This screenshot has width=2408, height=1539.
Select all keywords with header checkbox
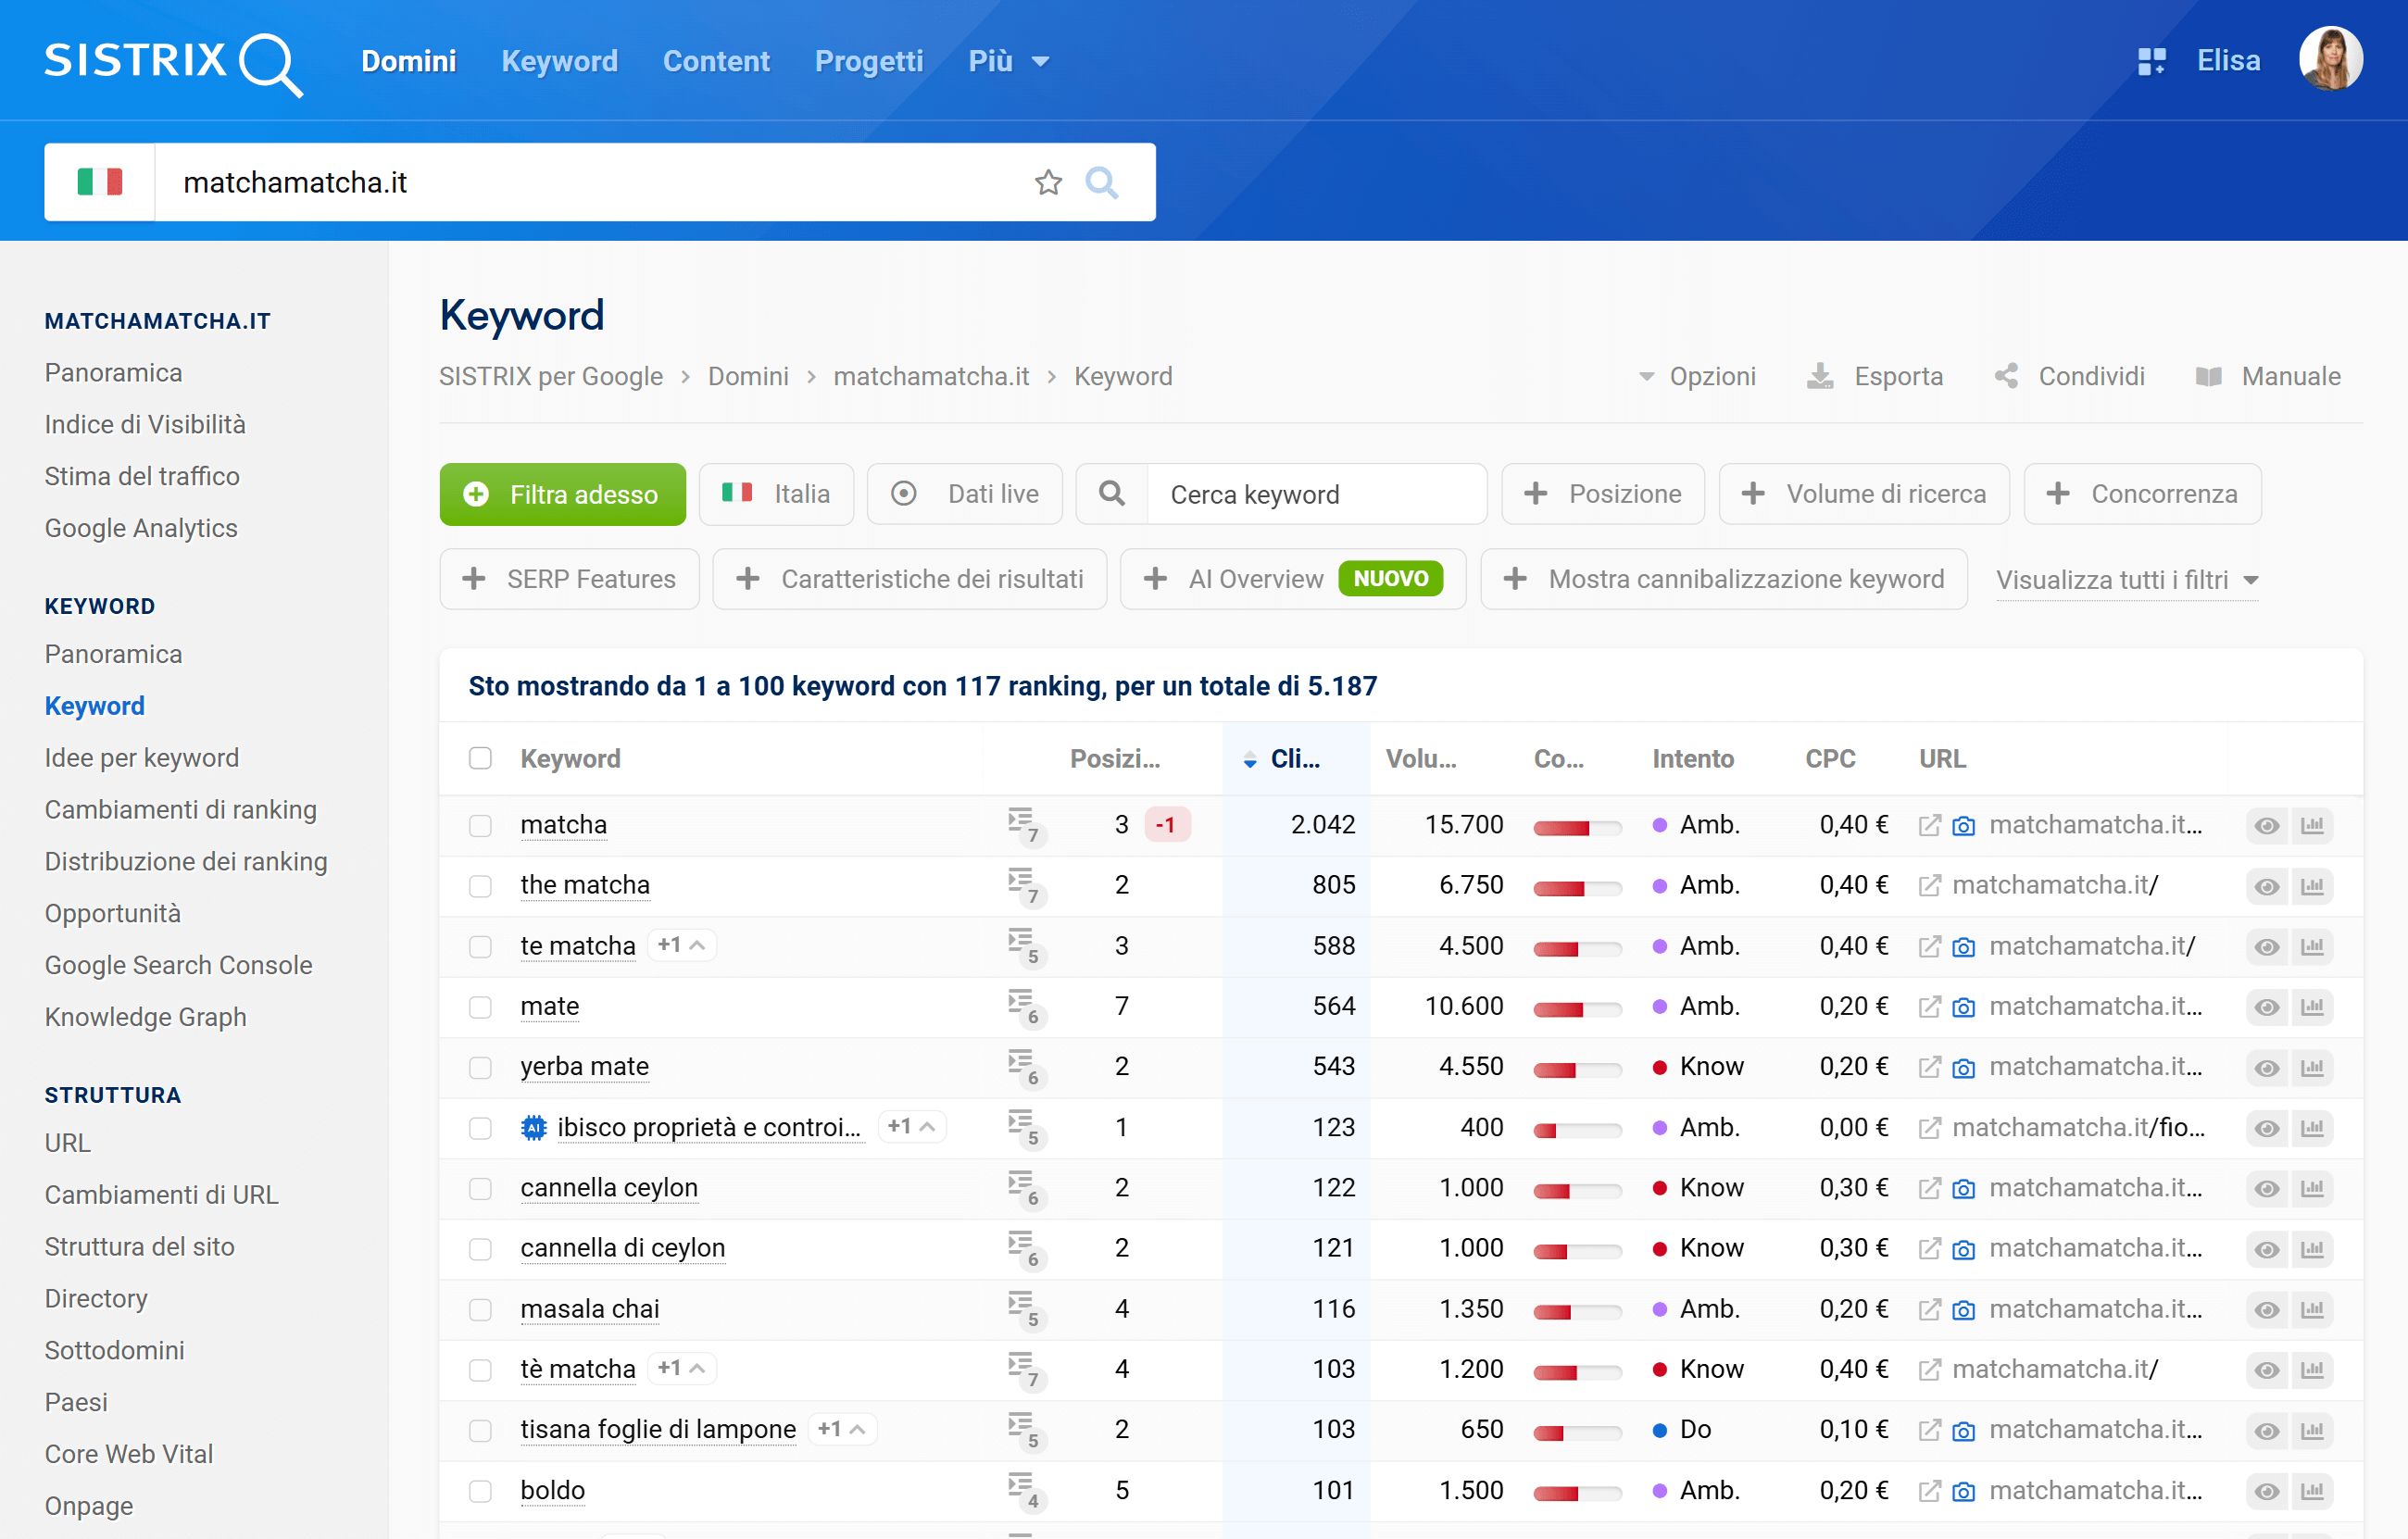coord(480,759)
